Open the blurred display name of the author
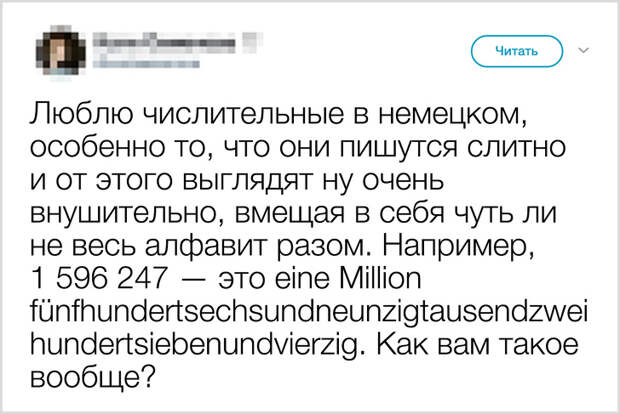Image resolution: width=620 pixels, height=414 pixels. pos(164,43)
